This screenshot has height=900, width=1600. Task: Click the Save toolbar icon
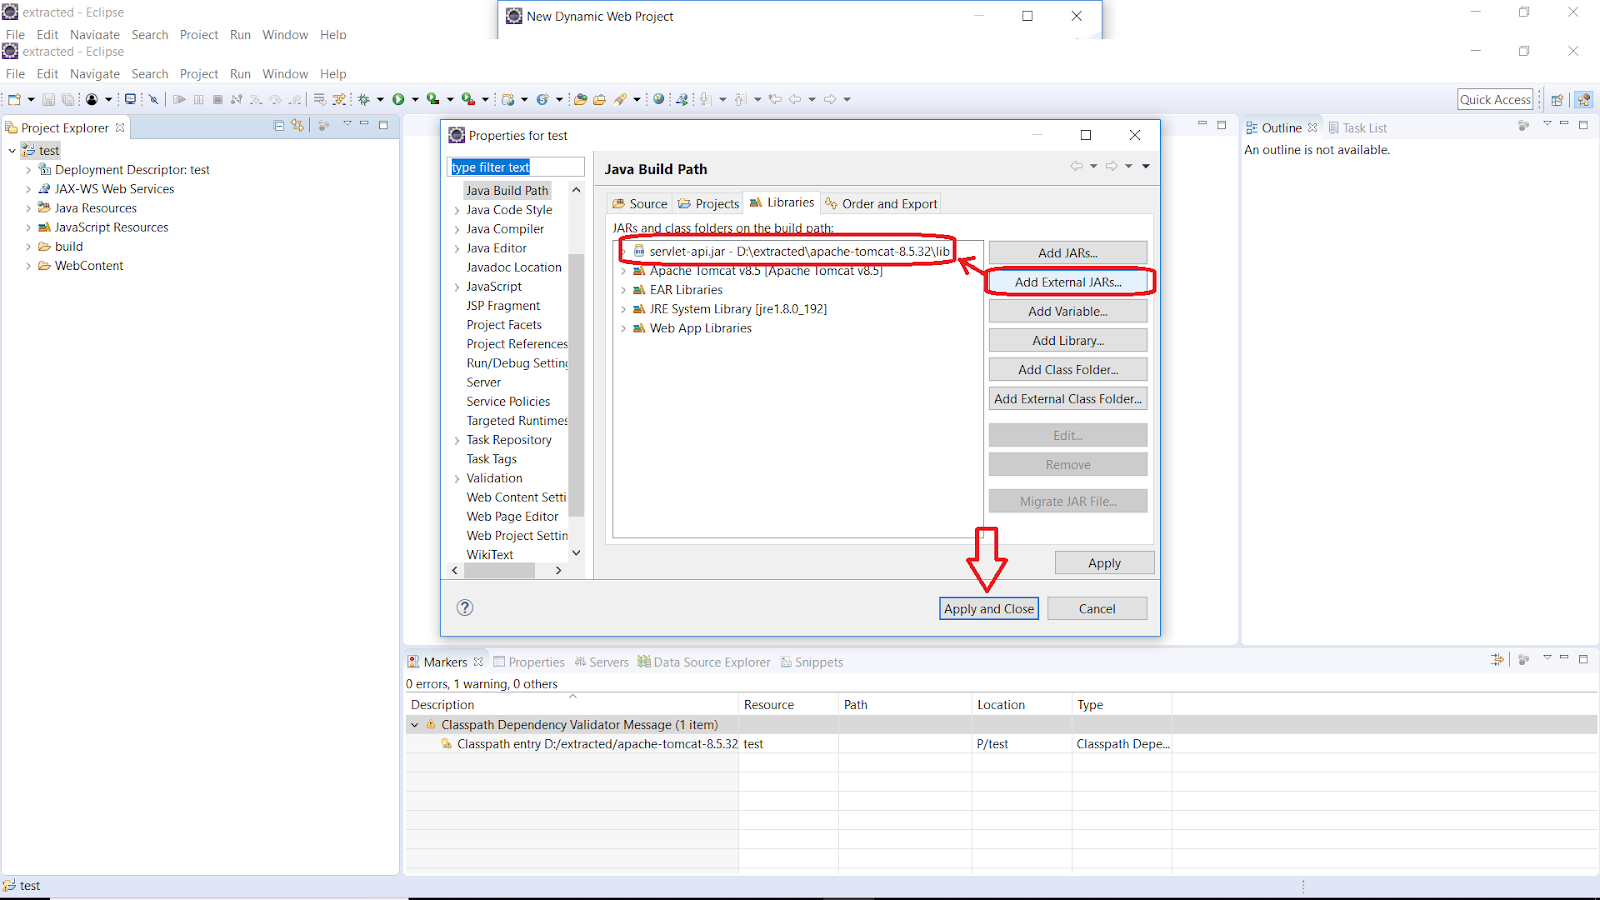tap(48, 99)
